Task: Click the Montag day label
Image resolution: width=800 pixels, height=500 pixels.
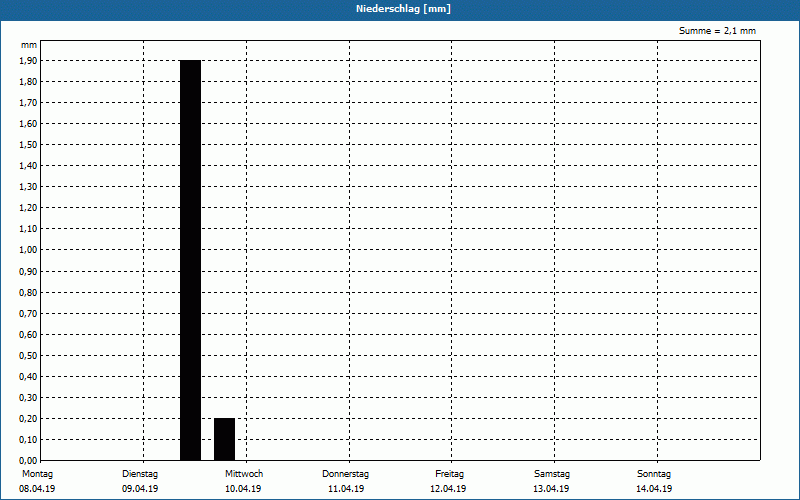Action: point(37,474)
